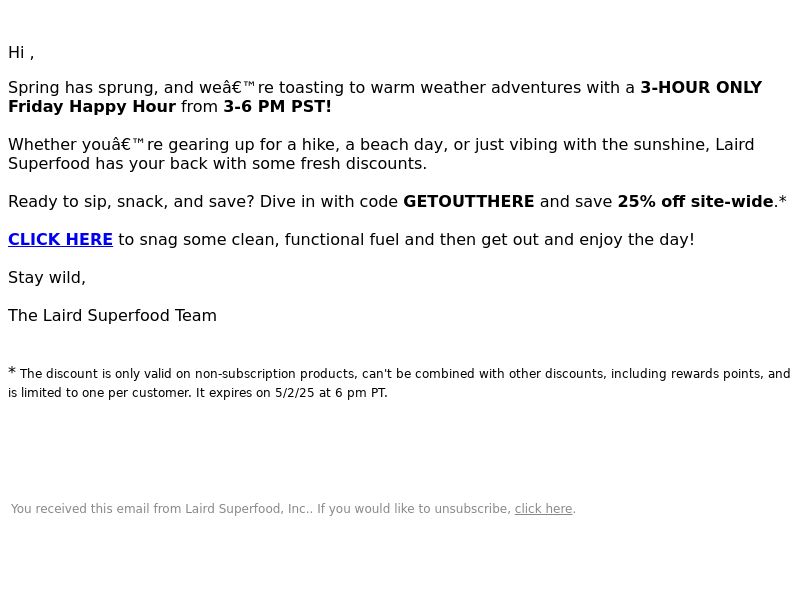The width and height of the screenshot is (800, 600).
Task: Click the bold '3-HOUR ONLY' text
Action: pos(701,87)
